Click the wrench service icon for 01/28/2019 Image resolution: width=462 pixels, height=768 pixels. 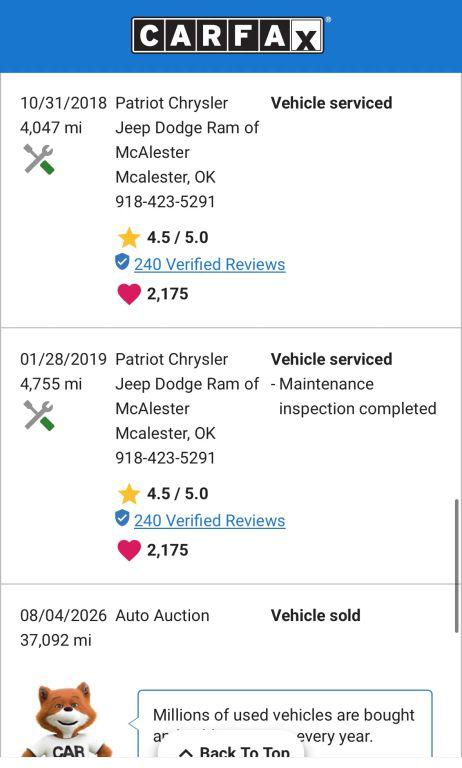39,415
